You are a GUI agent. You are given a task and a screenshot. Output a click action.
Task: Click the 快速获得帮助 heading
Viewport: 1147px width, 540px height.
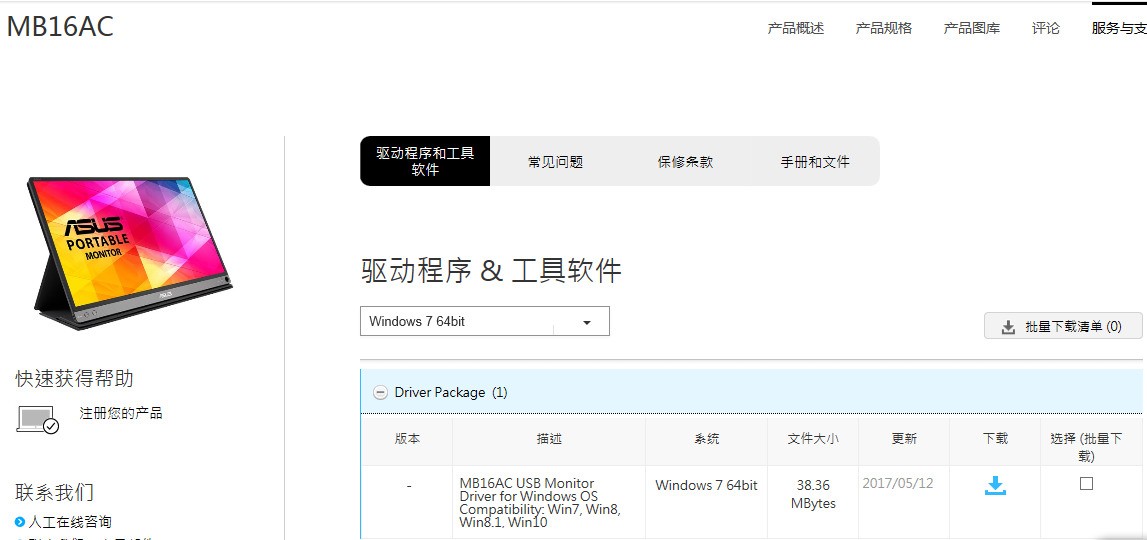pos(75,378)
